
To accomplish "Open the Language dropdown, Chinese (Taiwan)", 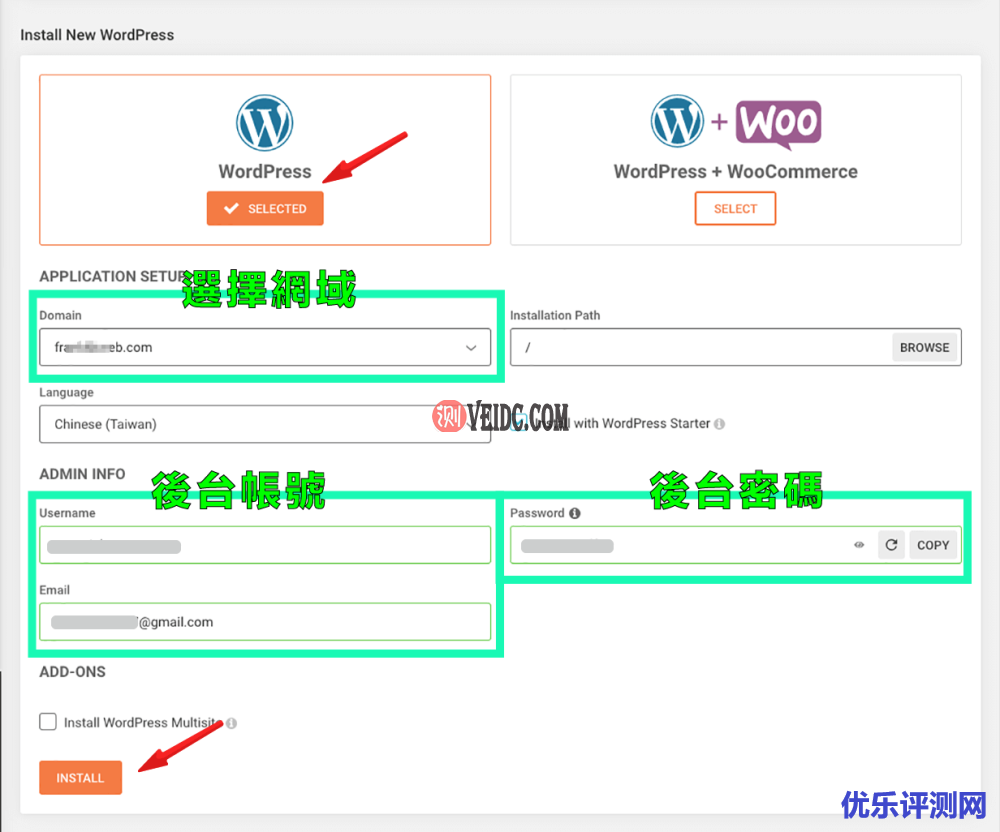I will (x=265, y=425).
